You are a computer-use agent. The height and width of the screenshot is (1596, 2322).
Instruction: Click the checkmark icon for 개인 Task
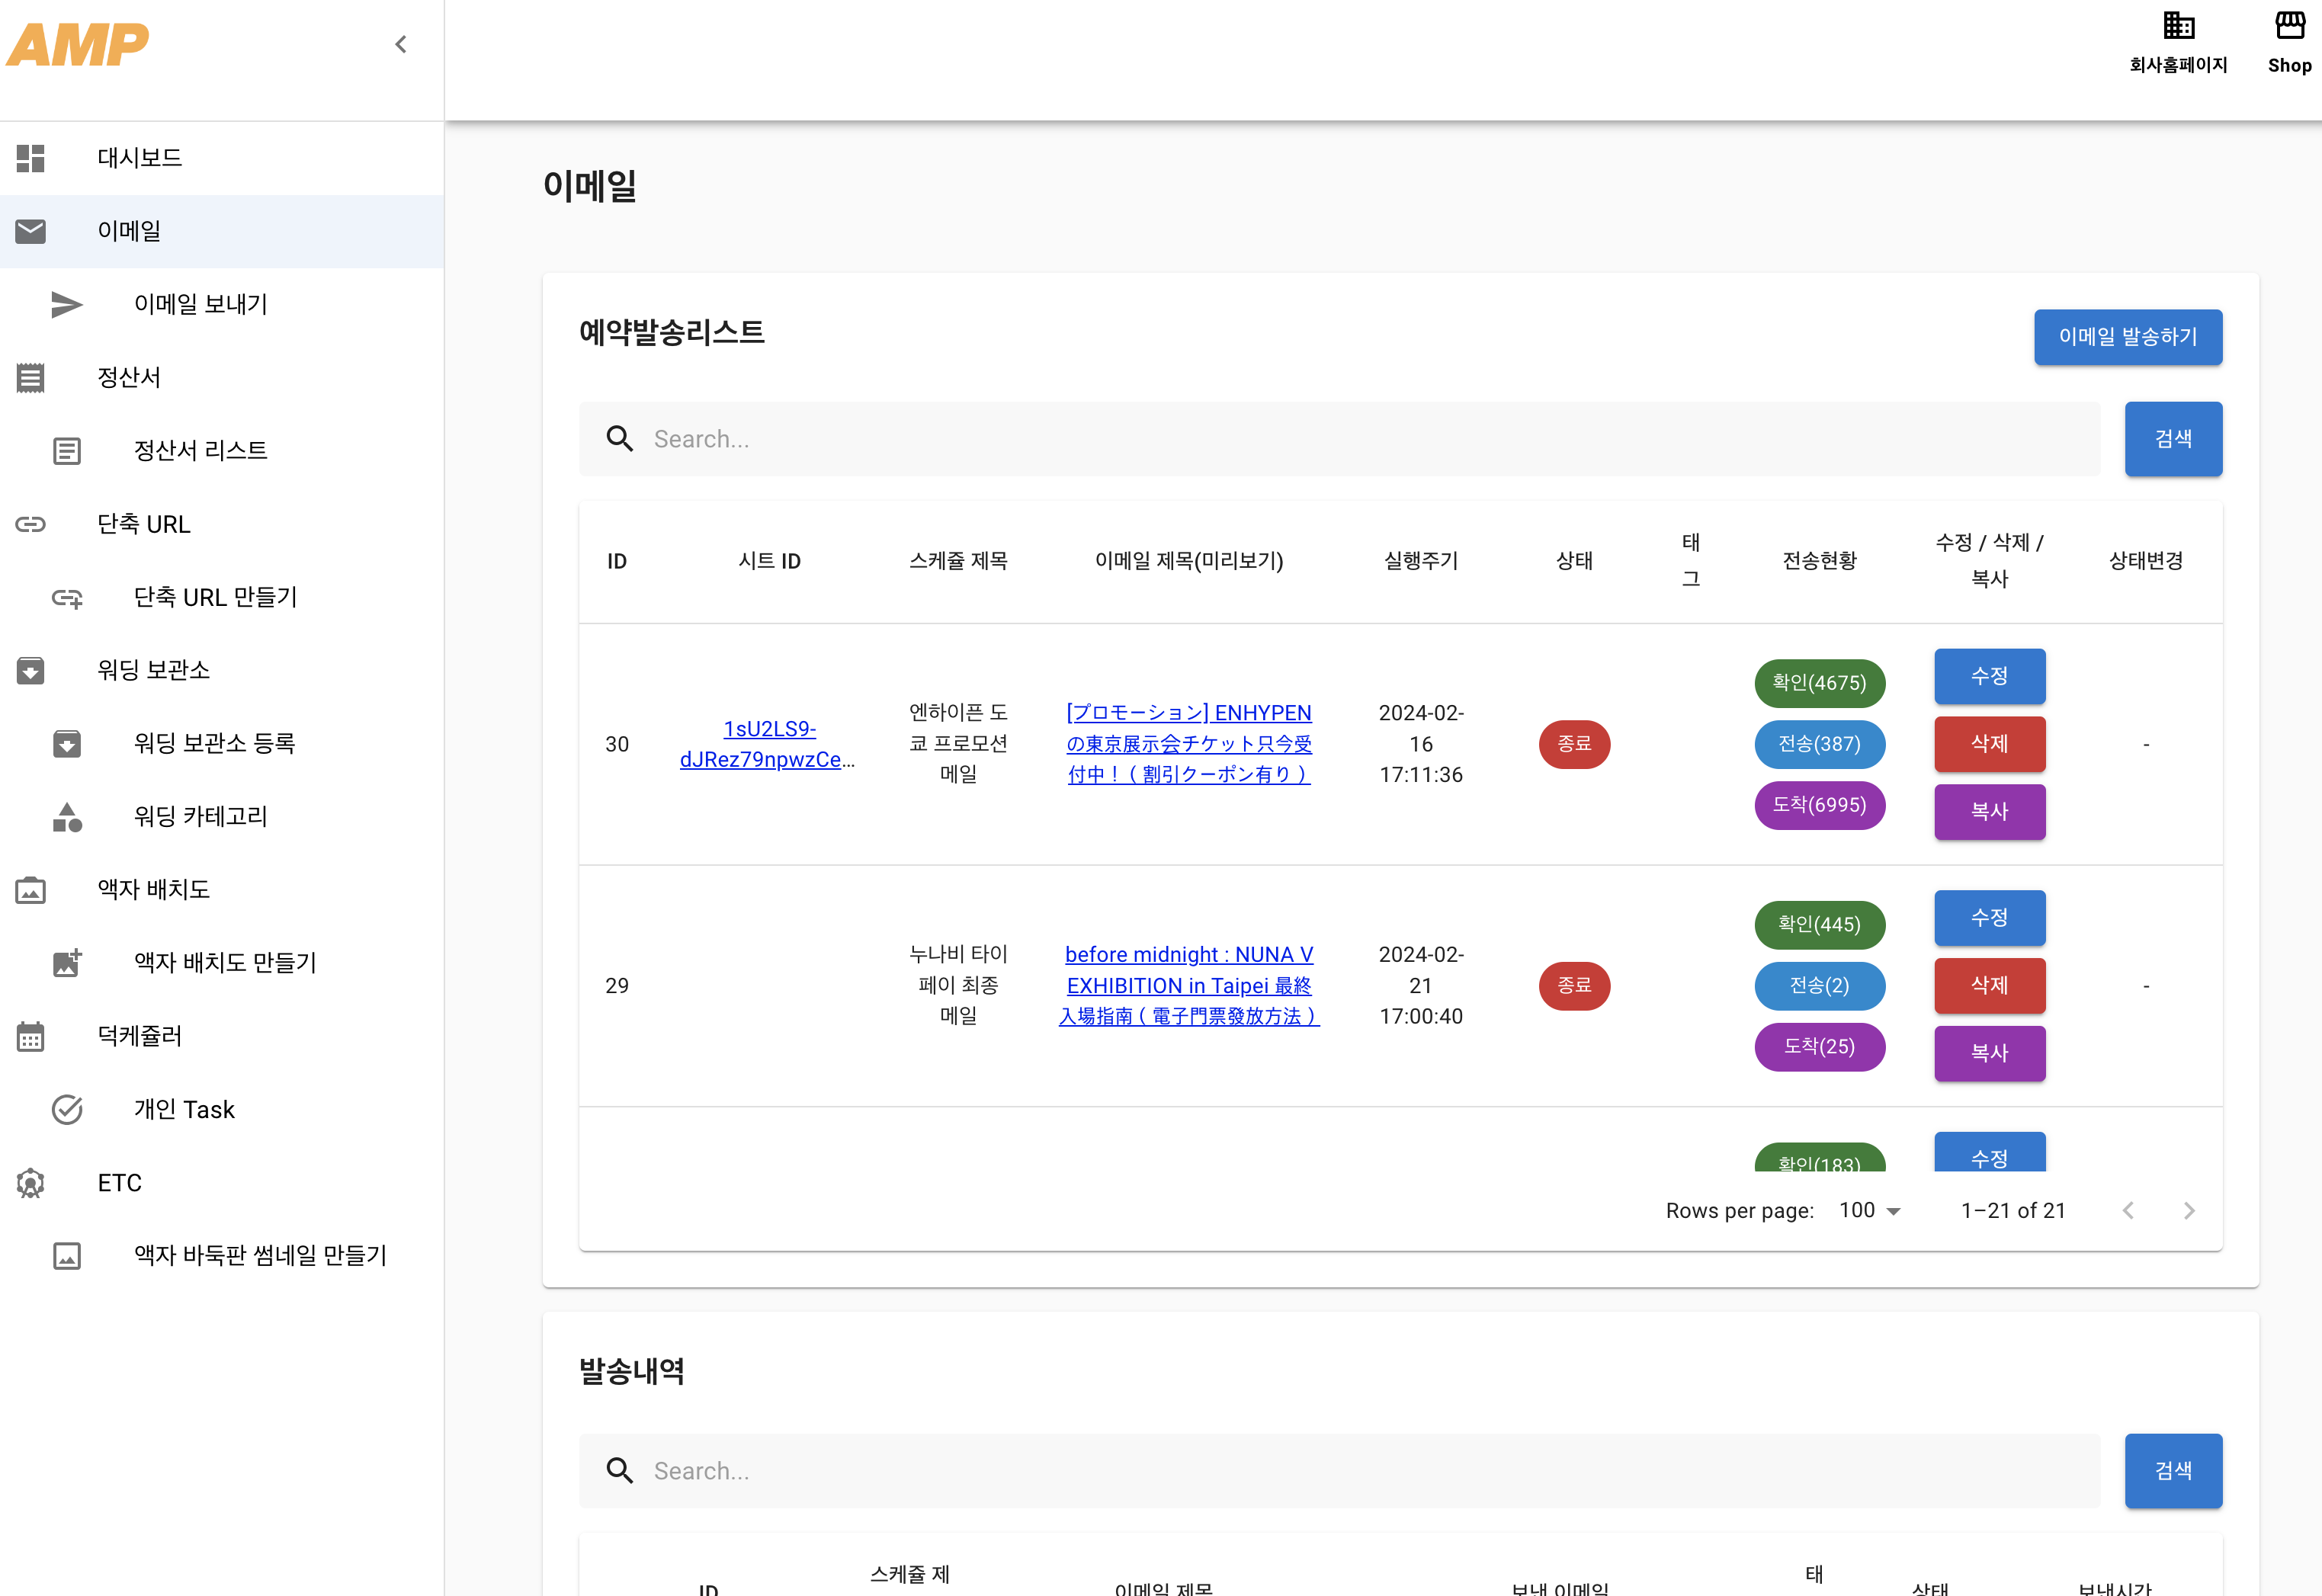tap(67, 1109)
